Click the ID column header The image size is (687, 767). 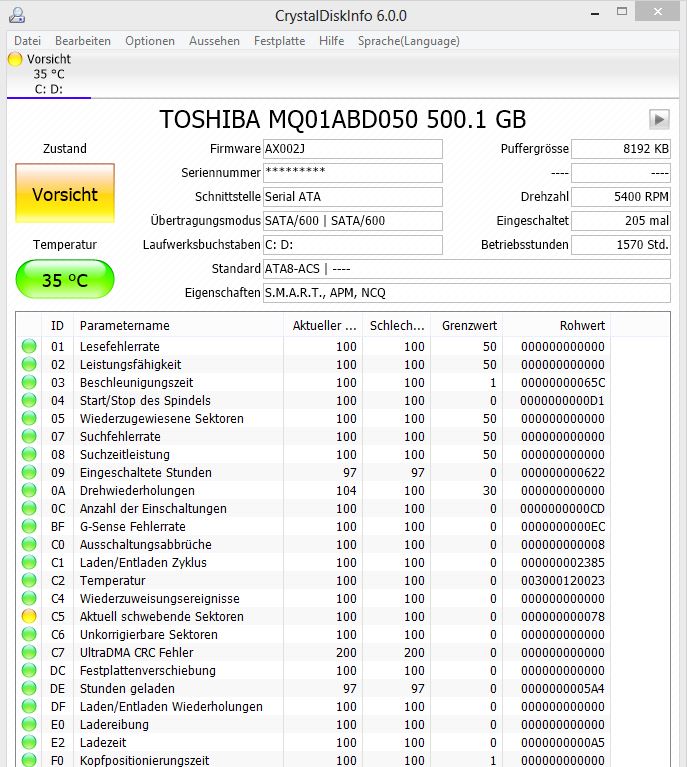[x=57, y=326]
